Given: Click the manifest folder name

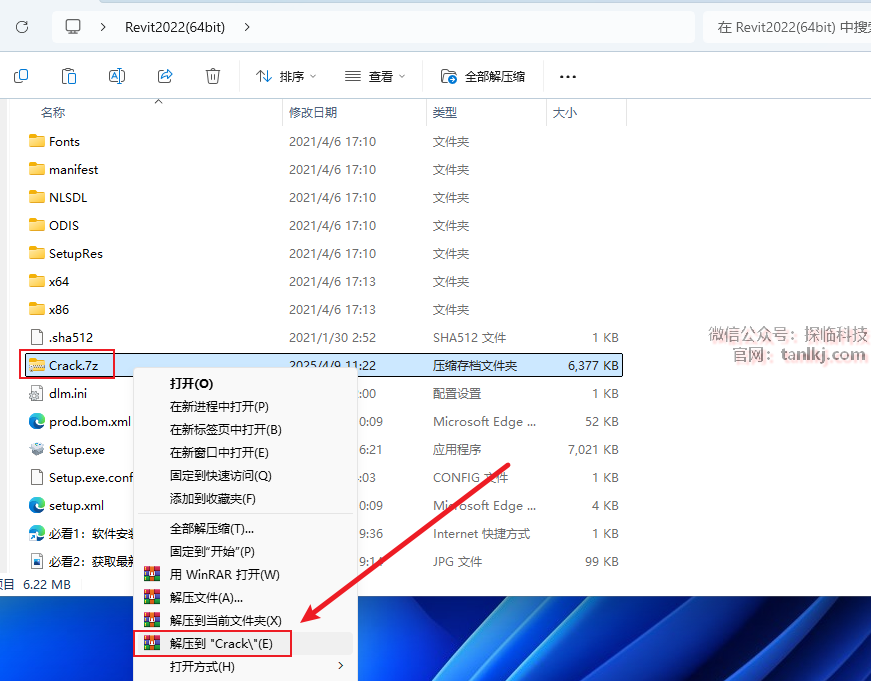Looking at the screenshot, I should [73, 169].
